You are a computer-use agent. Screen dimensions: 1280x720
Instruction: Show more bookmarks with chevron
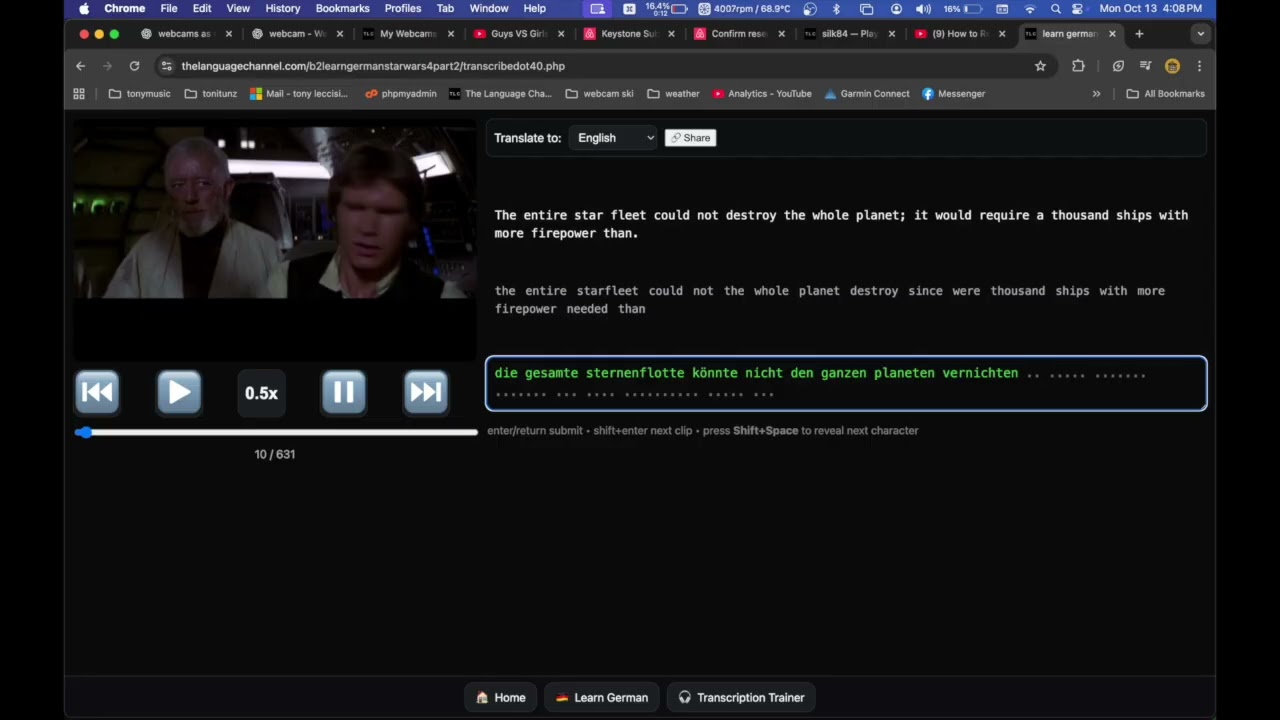click(x=1096, y=94)
